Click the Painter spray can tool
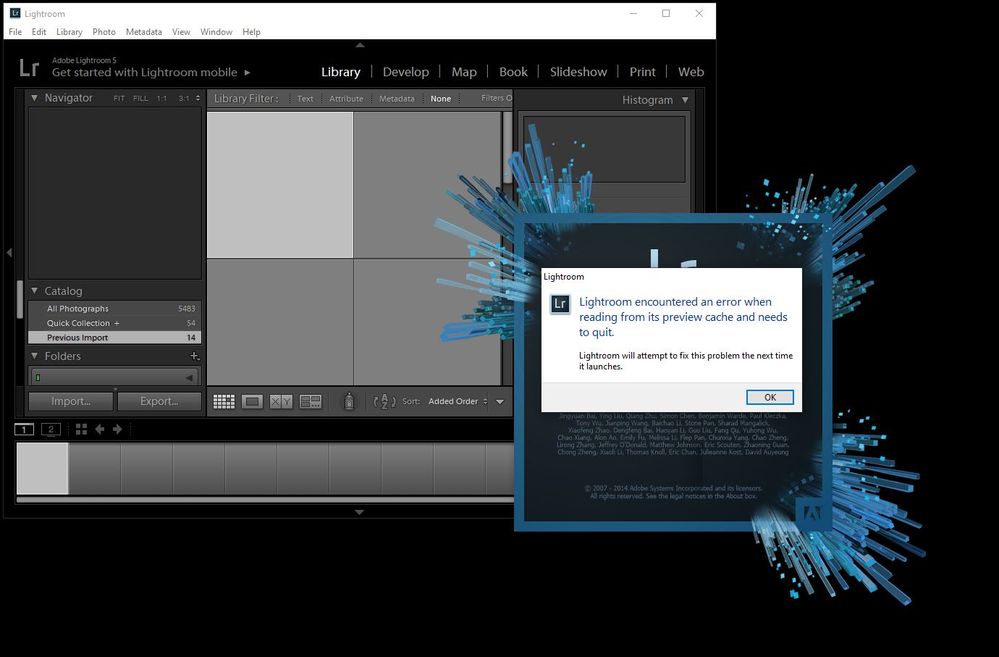Screen dimensions: 999x657 [x=349, y=401]
